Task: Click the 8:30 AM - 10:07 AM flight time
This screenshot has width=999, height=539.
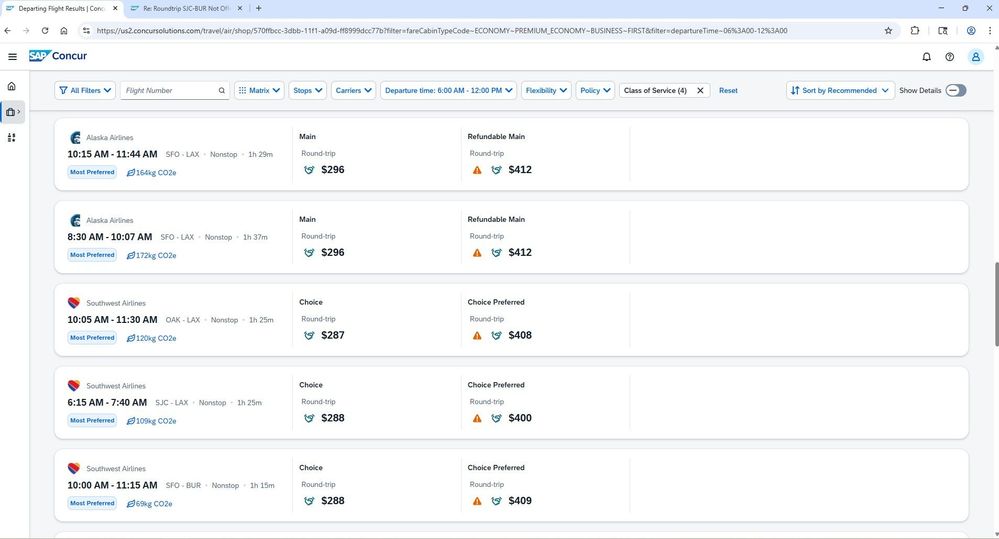Action: [x=110, y=237]
